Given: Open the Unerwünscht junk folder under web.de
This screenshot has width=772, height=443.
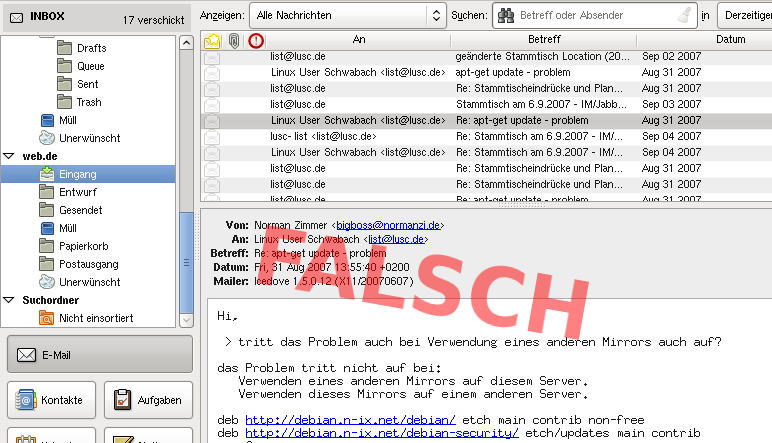Looking at the screenshot, I should (x=90, y=282).
